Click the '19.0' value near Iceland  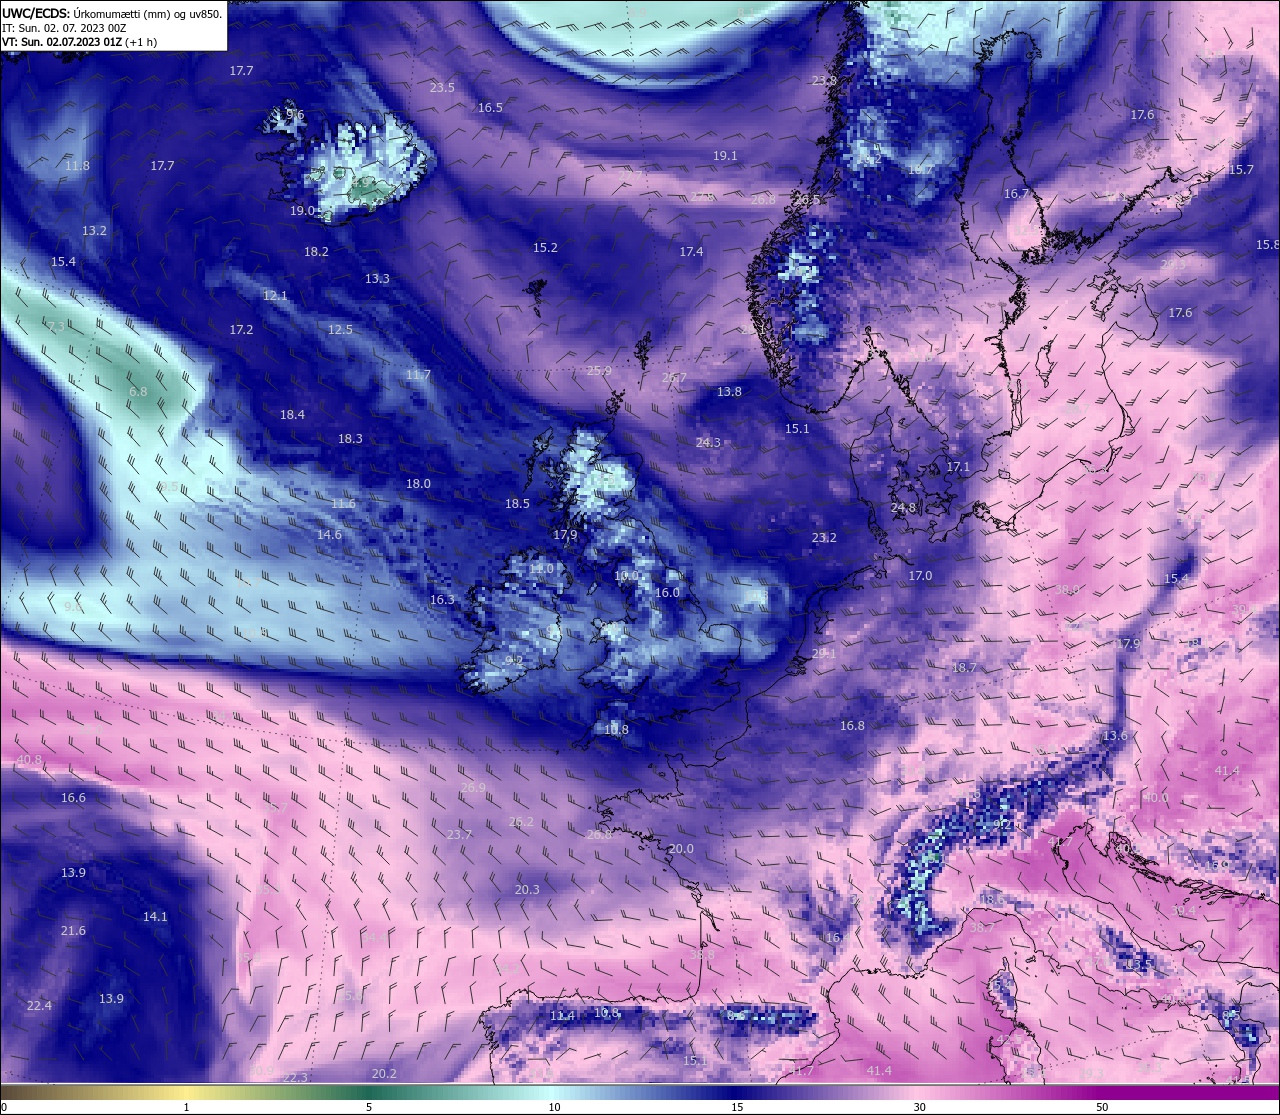click(x=302, y=211)
